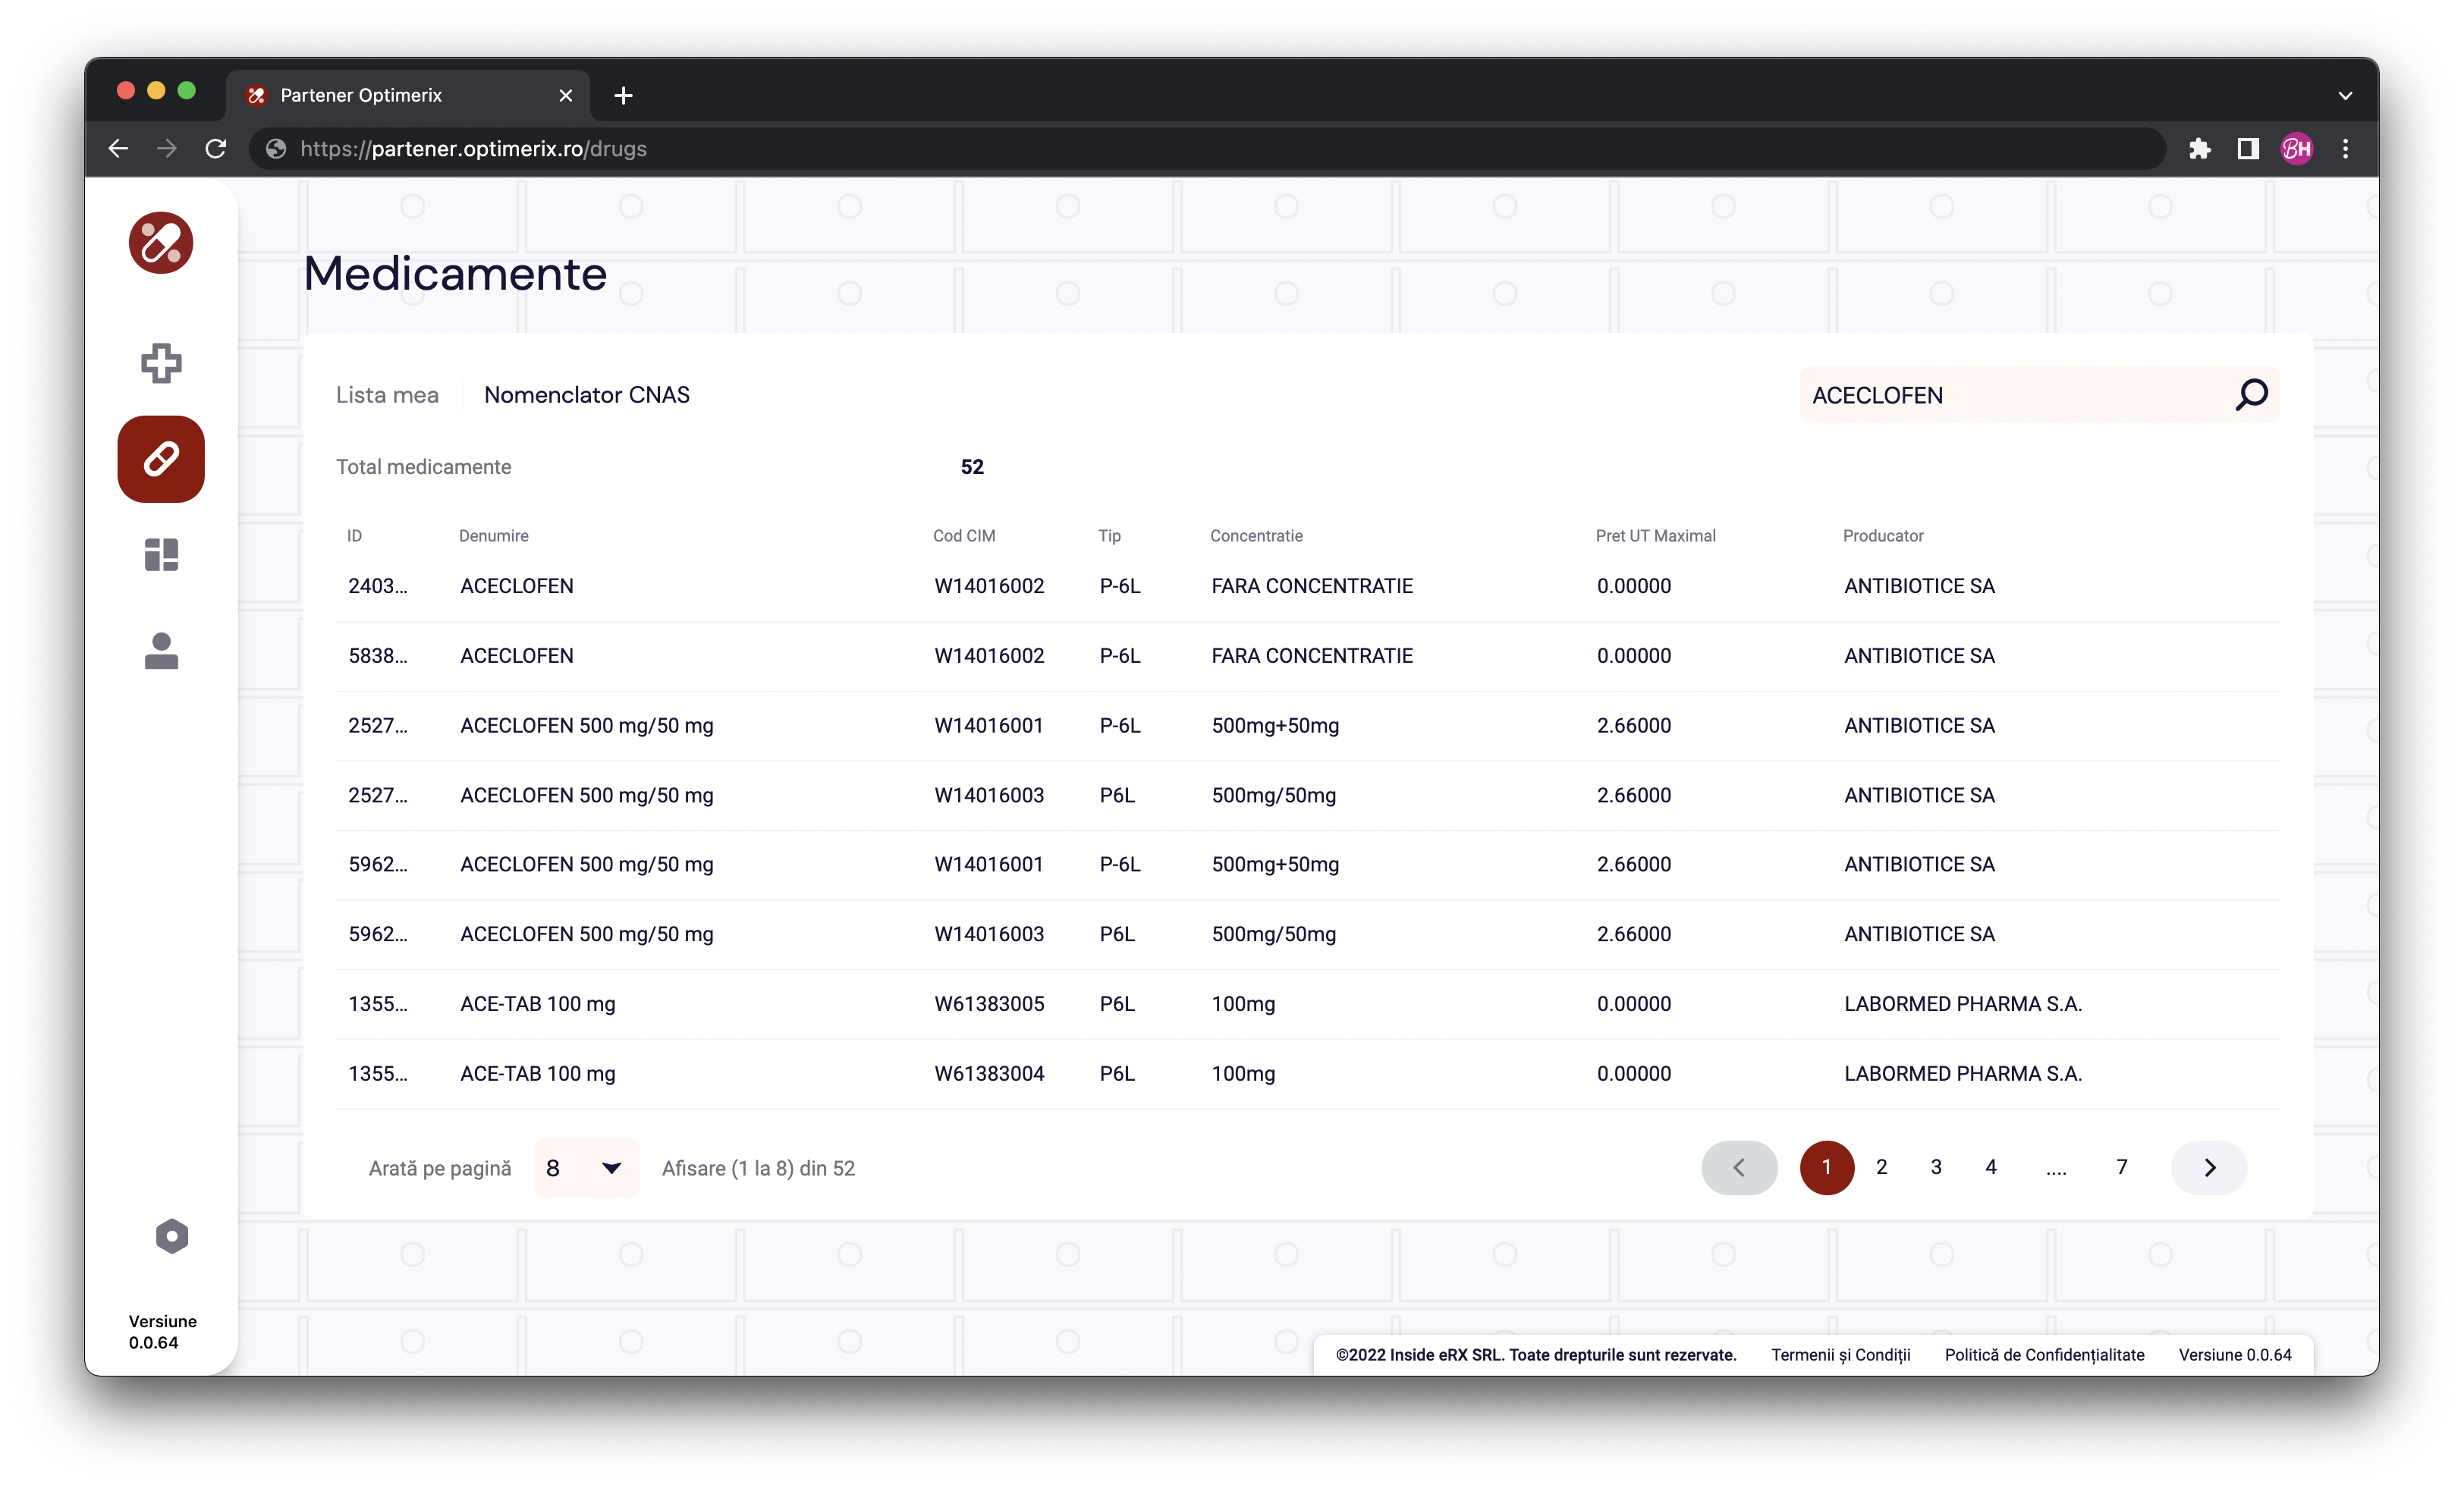Go to pagination page 2
The height and width of the screenshot is (1488, 2464).
[x=1882, y=1167]
